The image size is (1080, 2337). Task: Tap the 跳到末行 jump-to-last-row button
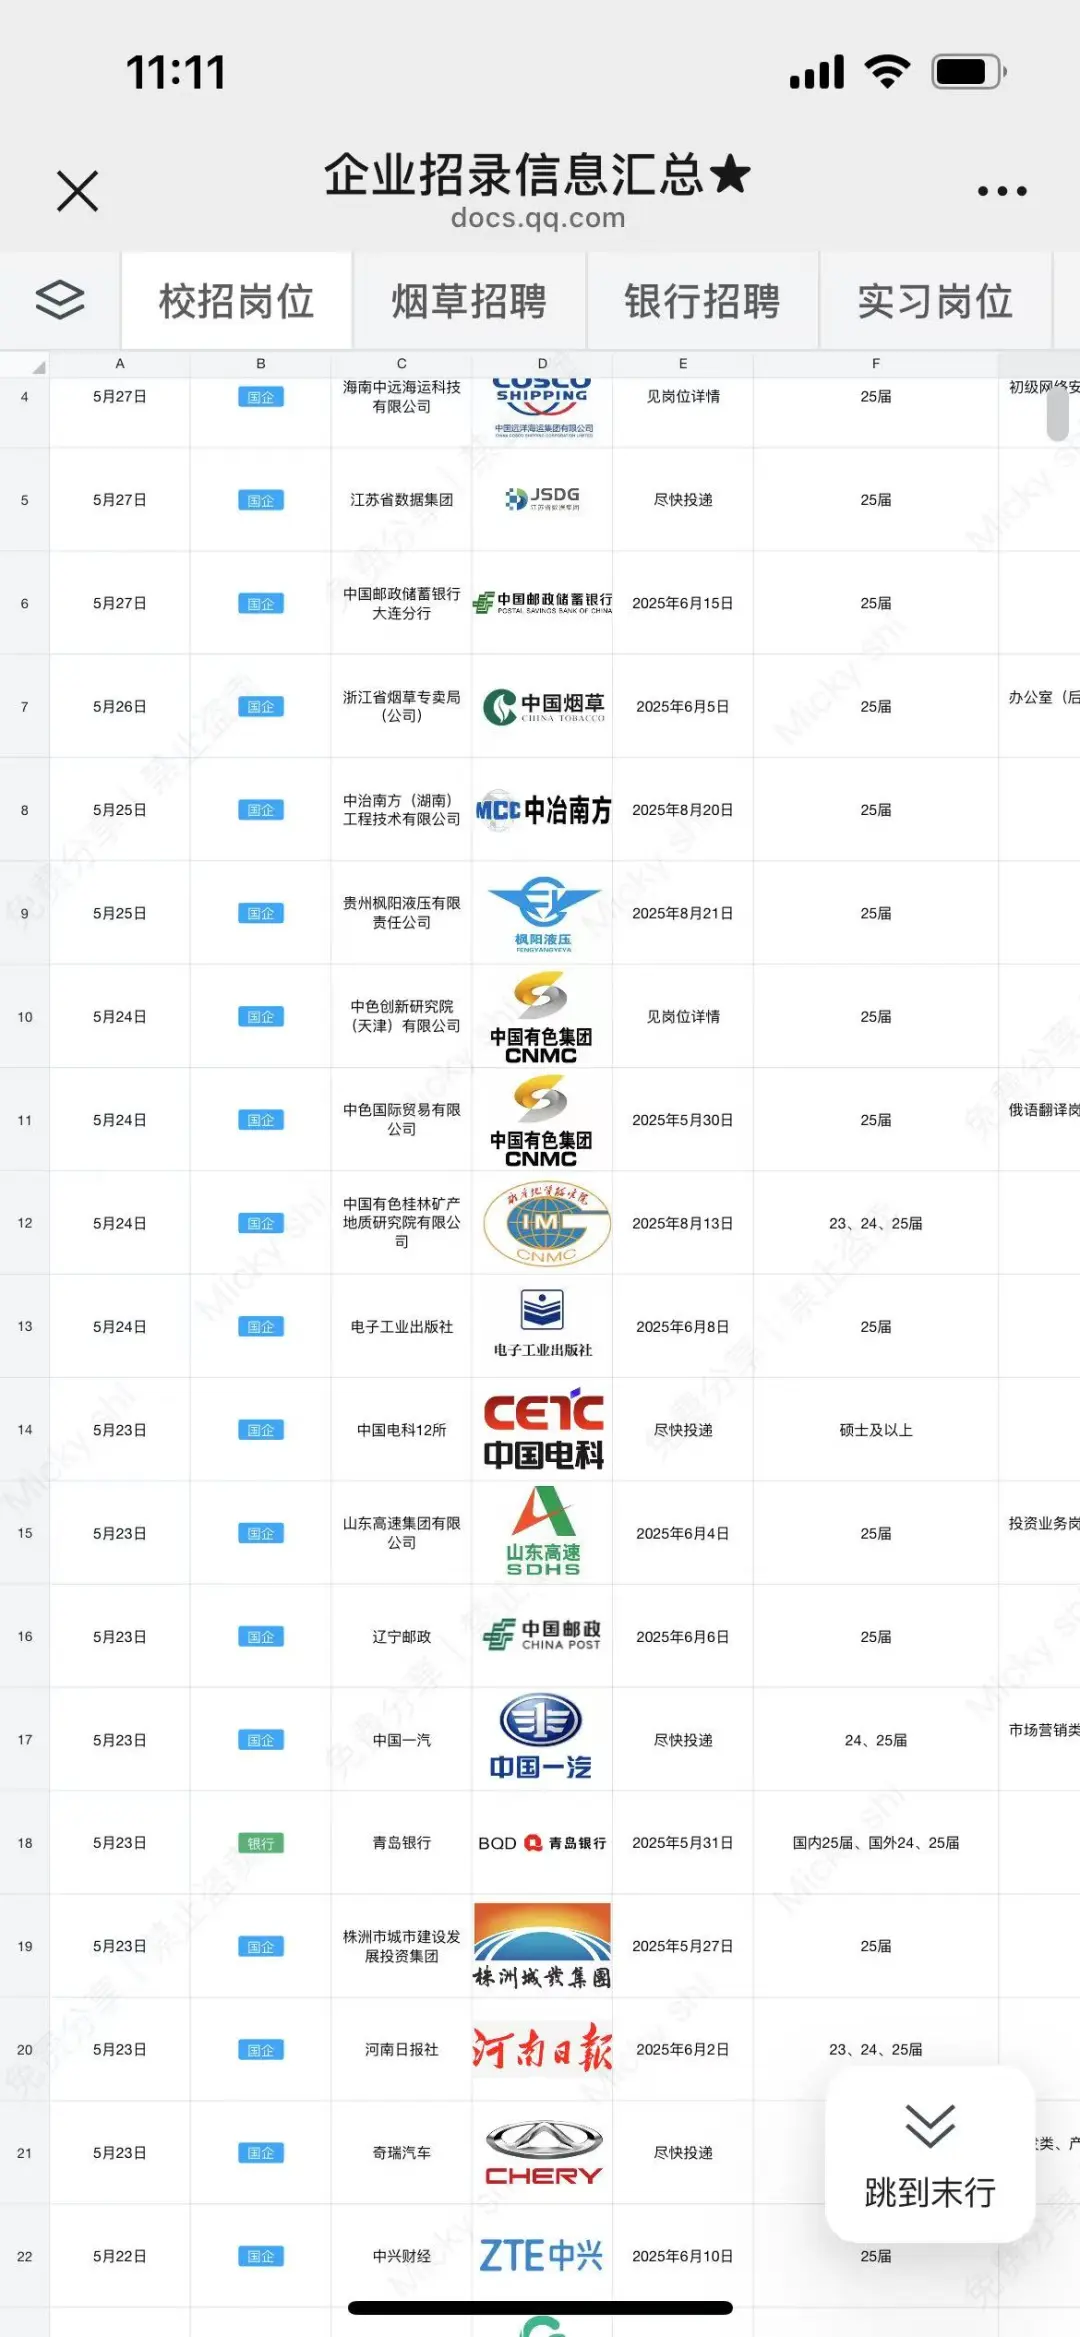(930, 2155)
